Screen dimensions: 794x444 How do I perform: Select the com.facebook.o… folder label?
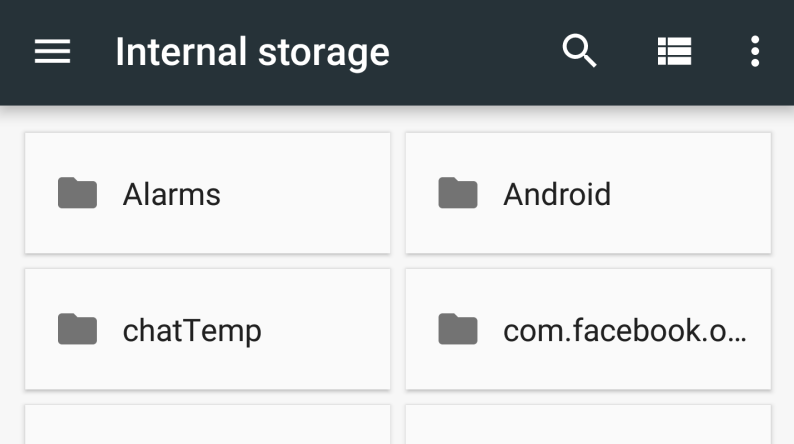(620, 330)
